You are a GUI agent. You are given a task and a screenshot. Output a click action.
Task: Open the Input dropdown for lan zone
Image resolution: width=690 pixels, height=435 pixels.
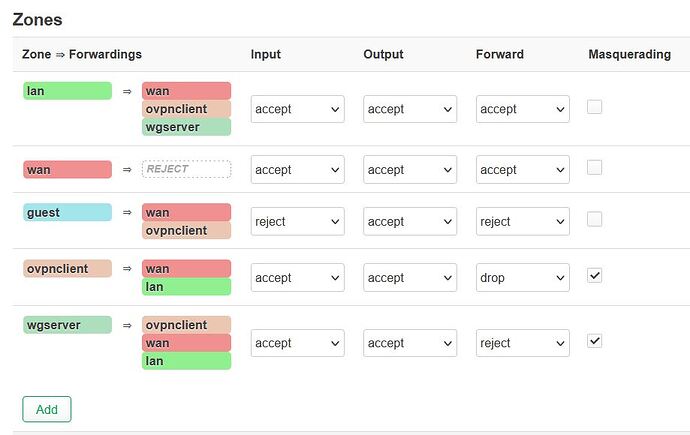coord(297,109)
